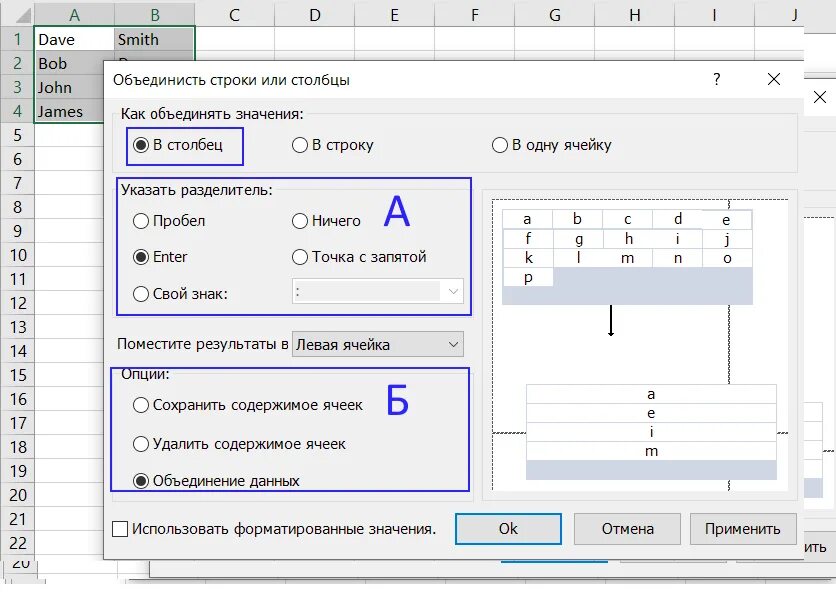Select cell containing 'Bob'
836x600 pixels.
[69, 63]
